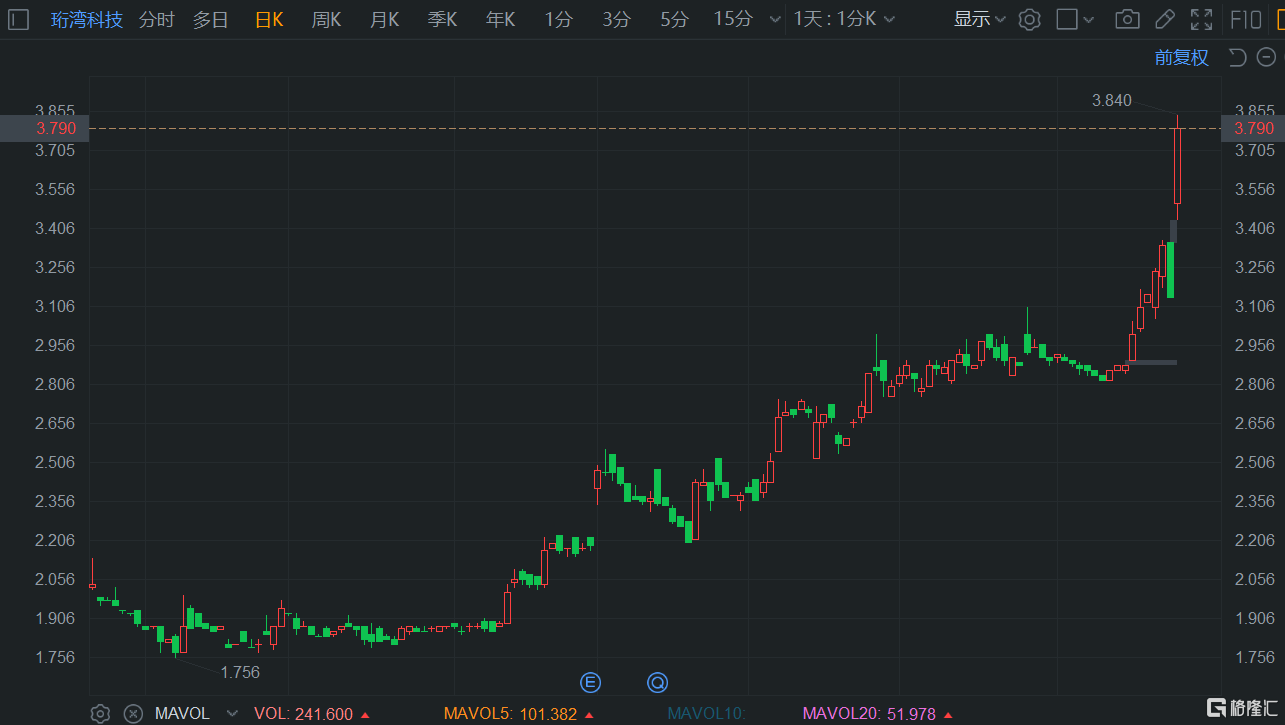Select the 年K yearly candlestick tab
The height and width of the screenshot is (725, 1285).
(x=500, y=19)
